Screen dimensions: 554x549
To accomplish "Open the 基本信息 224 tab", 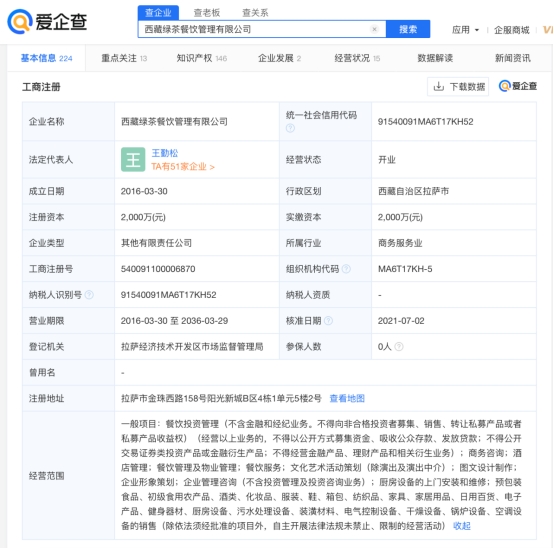I will 47,58.
